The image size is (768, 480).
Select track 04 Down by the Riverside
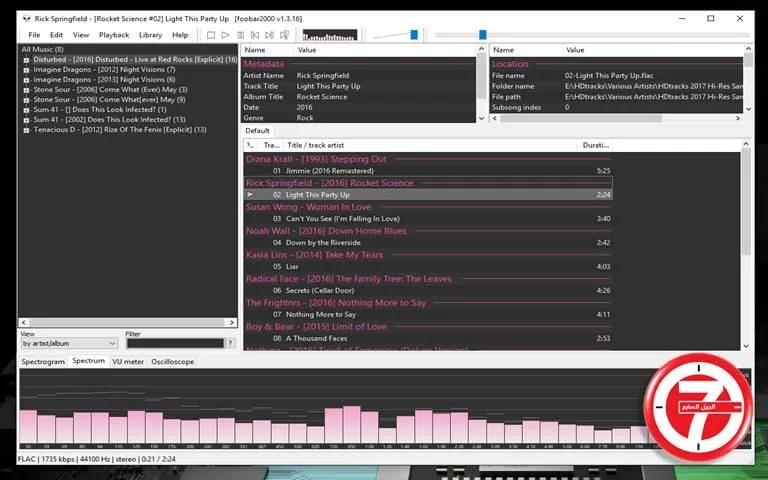428,243
